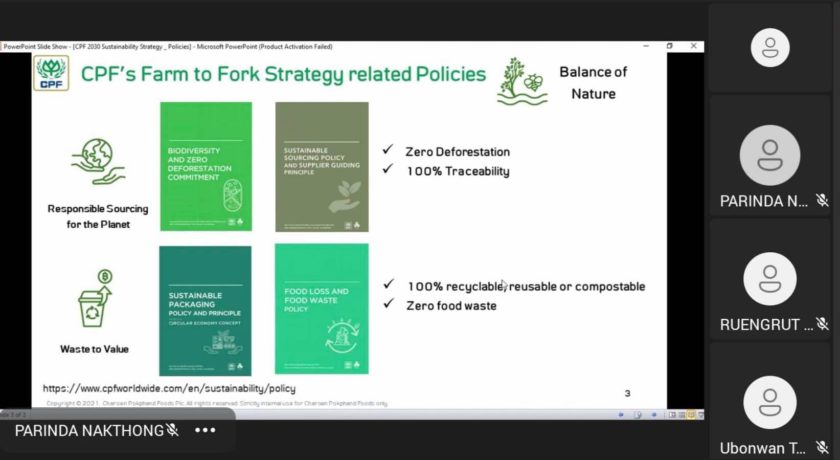Select the Sustainable Packaging Policy cover
The image size is (840, 460).
[x=205, y=310]
